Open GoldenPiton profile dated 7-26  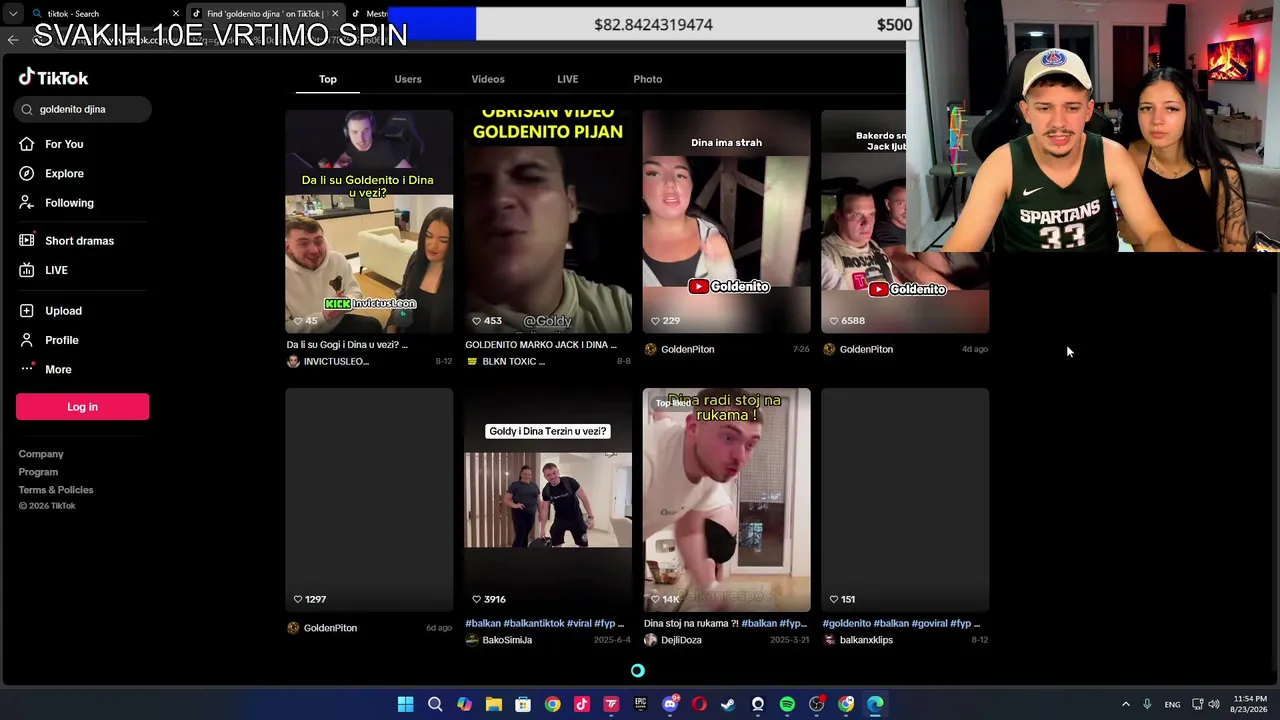pos(687,349)
